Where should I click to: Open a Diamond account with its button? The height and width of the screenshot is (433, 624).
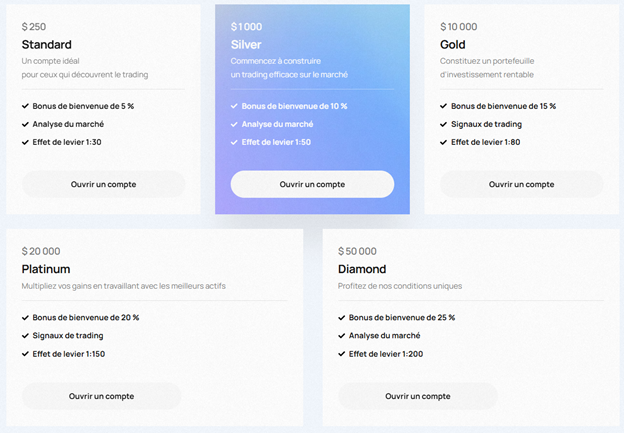point(417,396)
